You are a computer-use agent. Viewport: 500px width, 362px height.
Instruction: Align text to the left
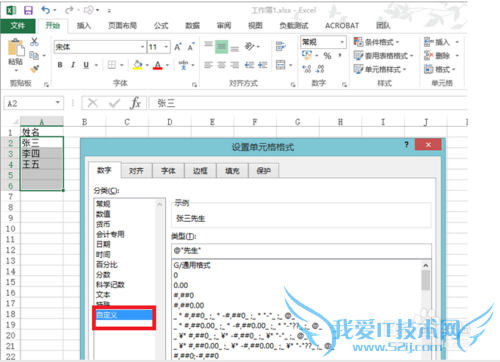[209, 65]
